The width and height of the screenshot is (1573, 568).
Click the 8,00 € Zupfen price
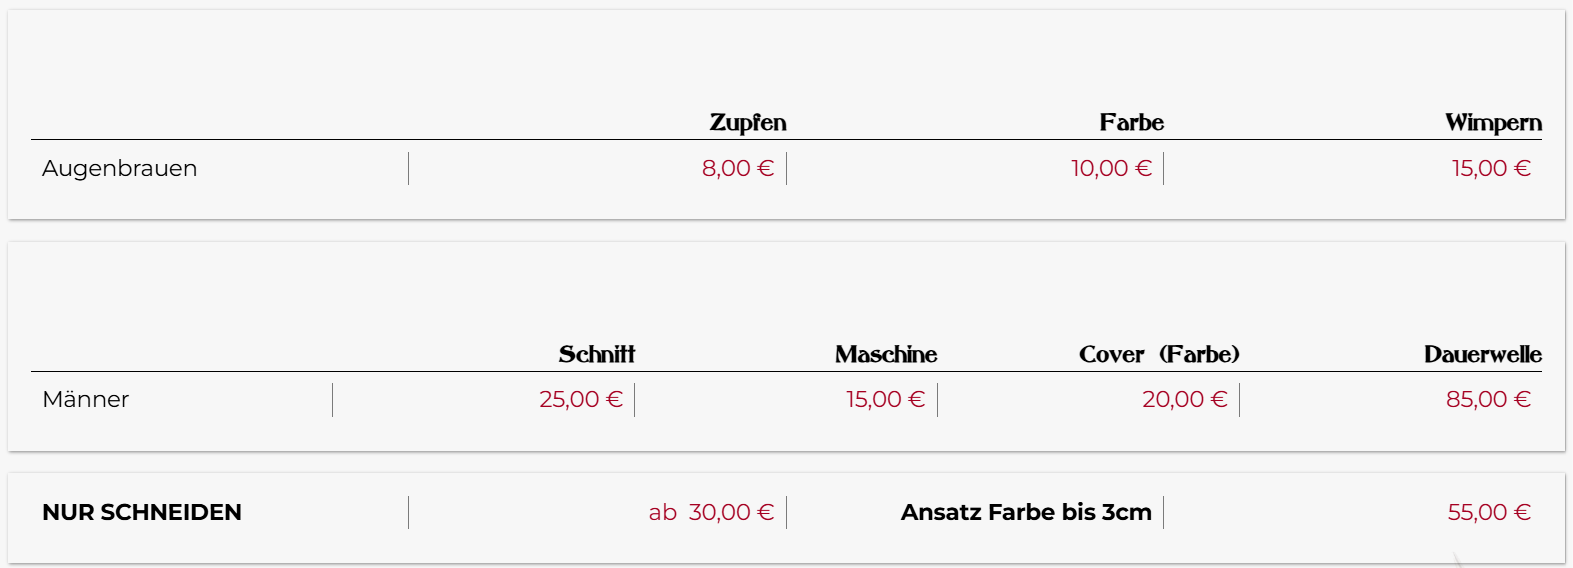(x=737, y=168)
